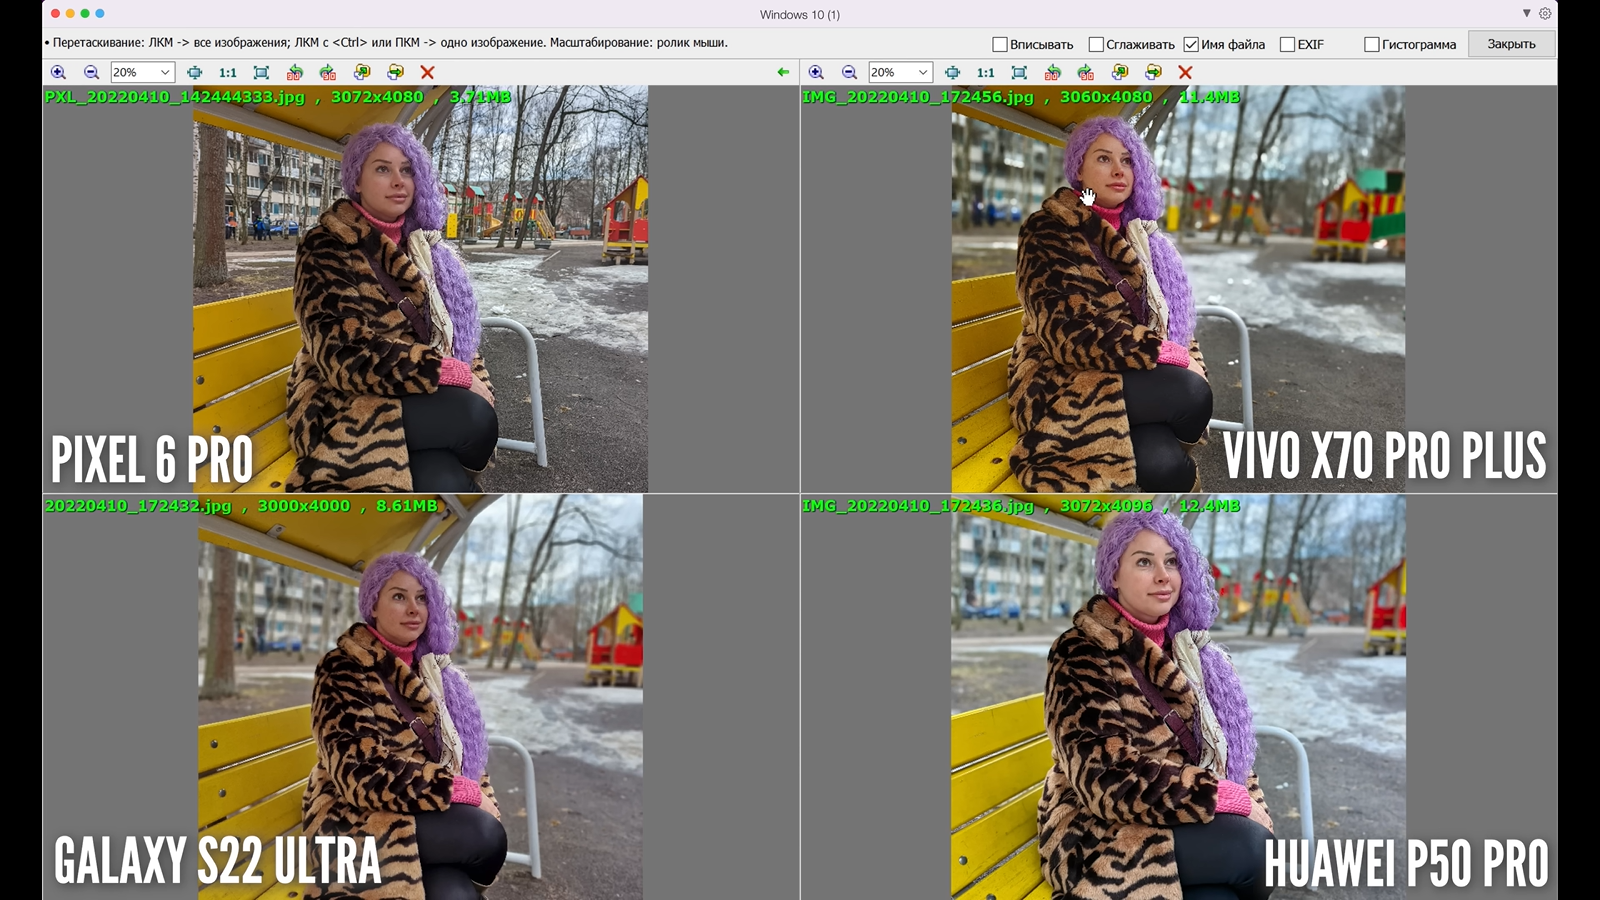
Task: Zoom out on the Vivo X70 pane
Action: click(849, 72)
